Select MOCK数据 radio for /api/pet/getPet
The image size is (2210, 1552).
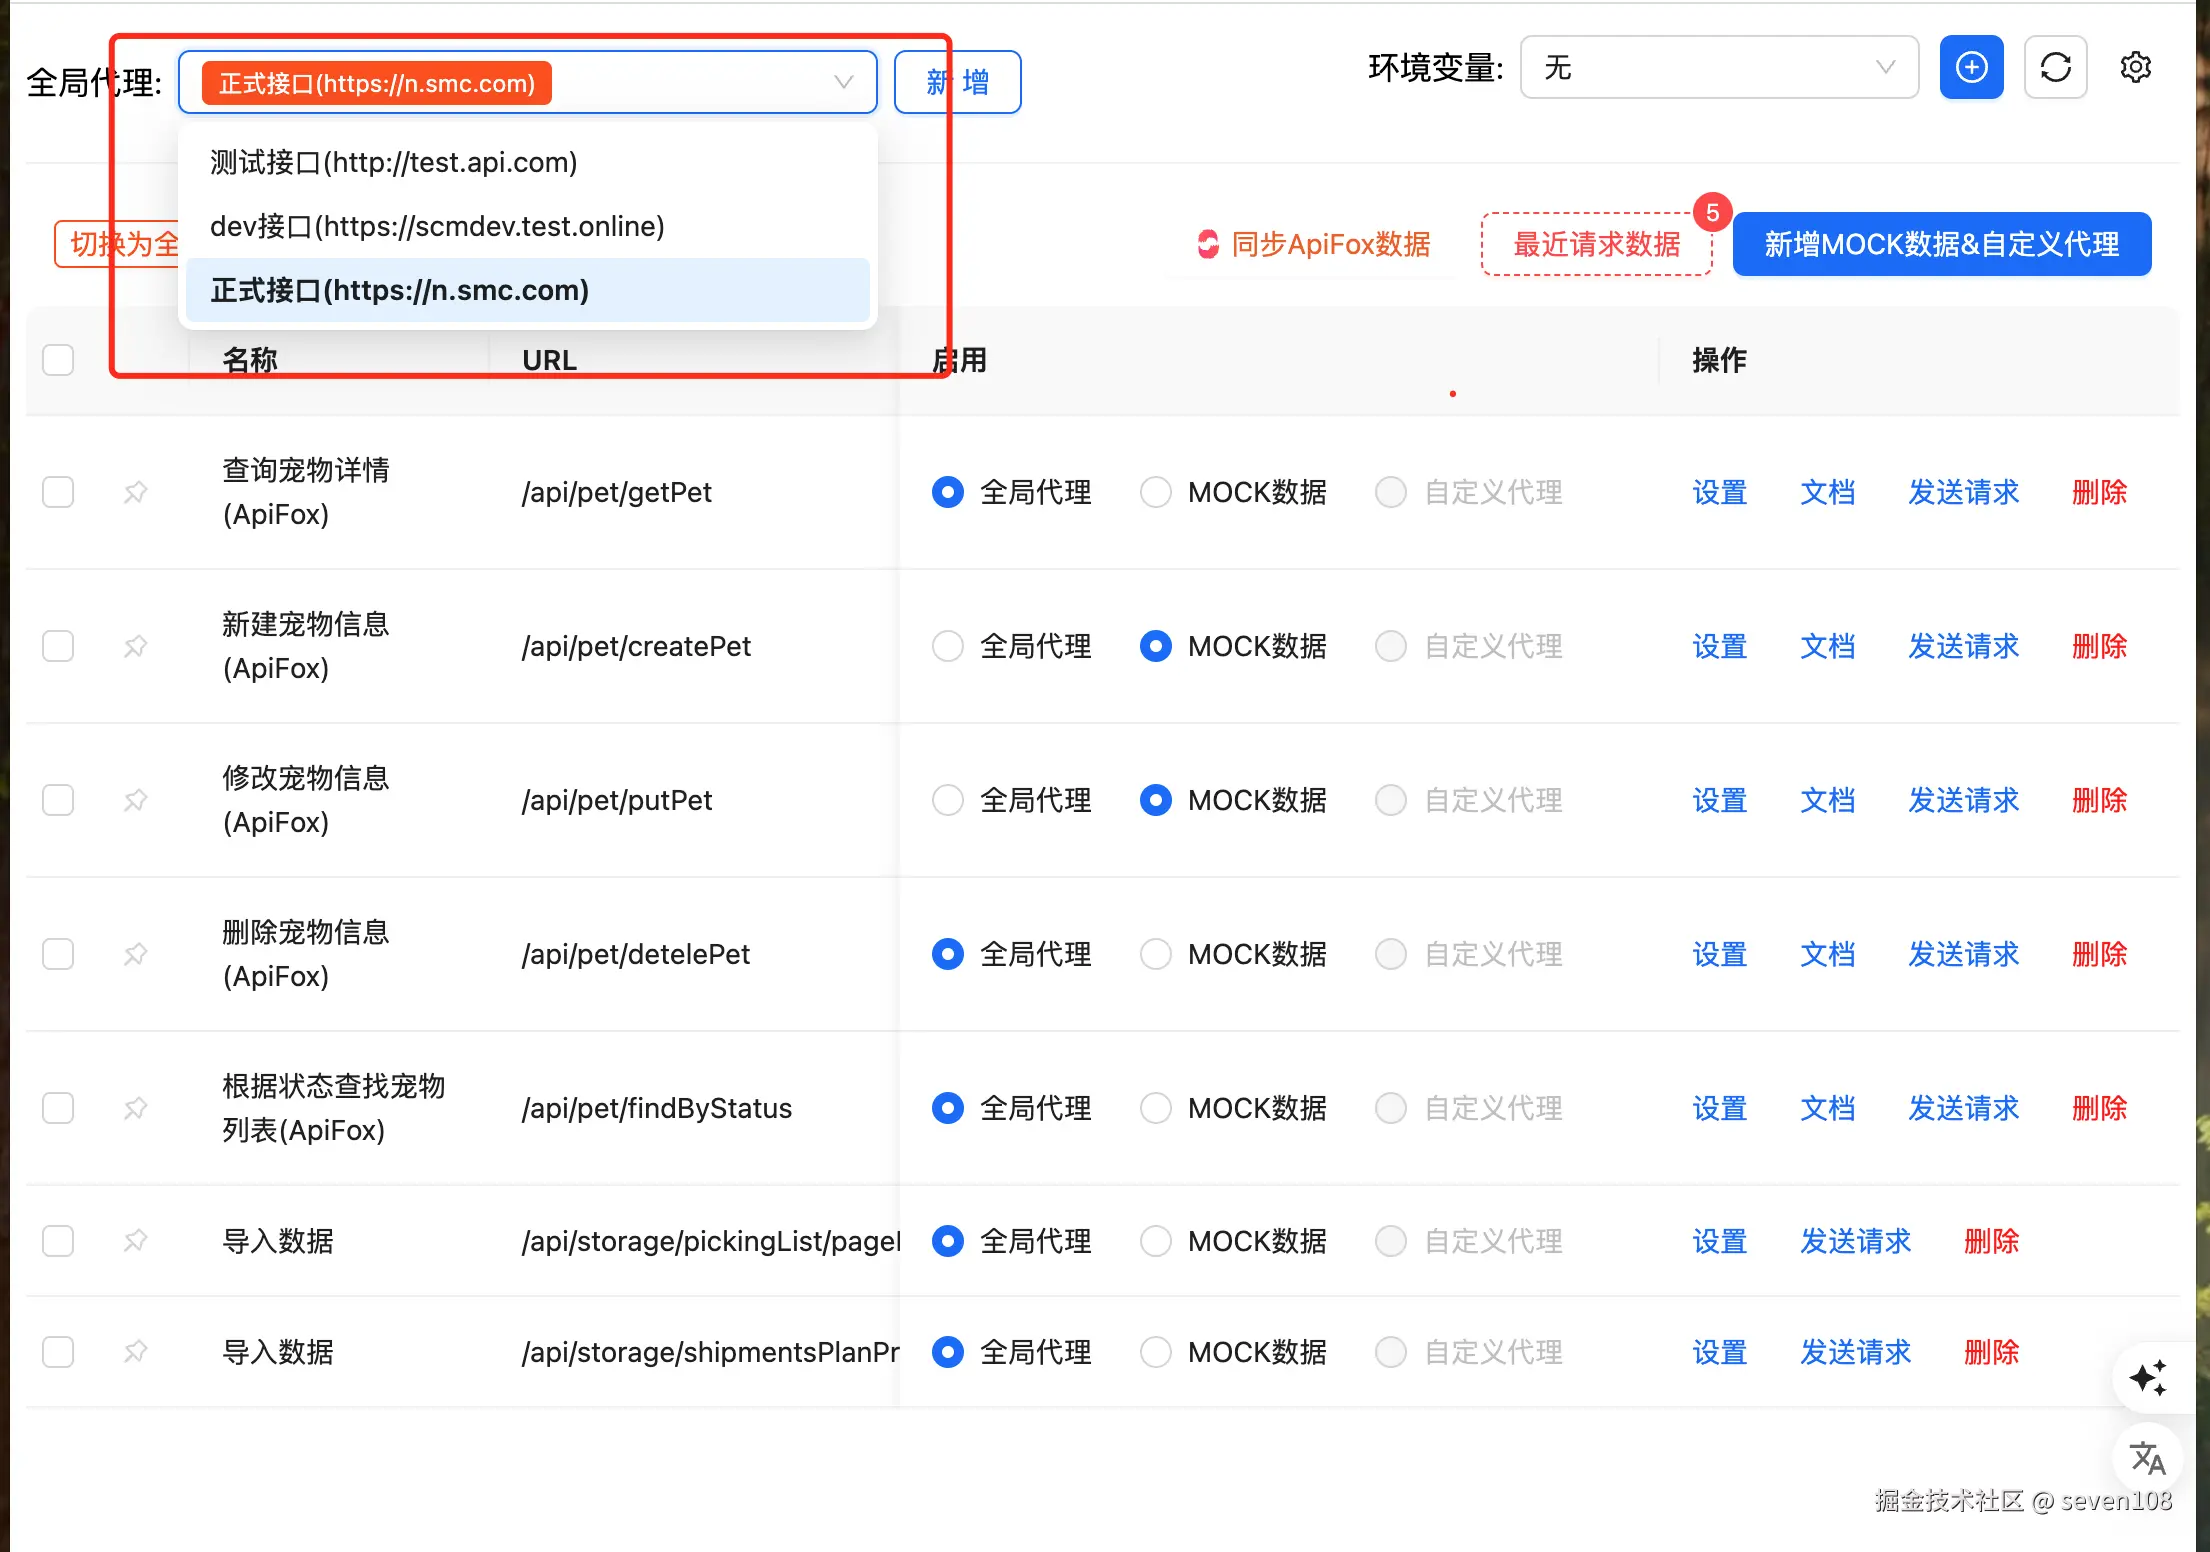click(1156, 492)
